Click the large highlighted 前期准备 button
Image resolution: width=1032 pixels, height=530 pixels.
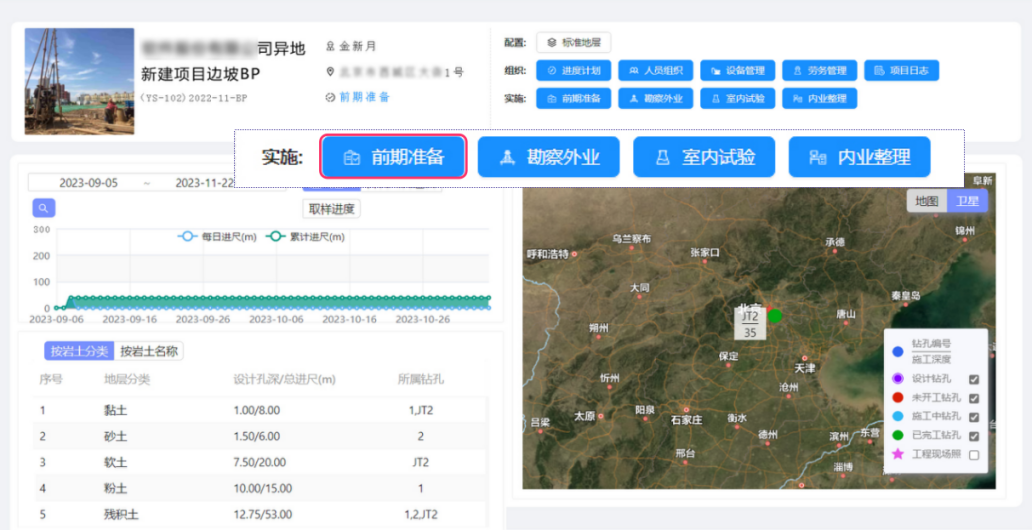point(393,157)
